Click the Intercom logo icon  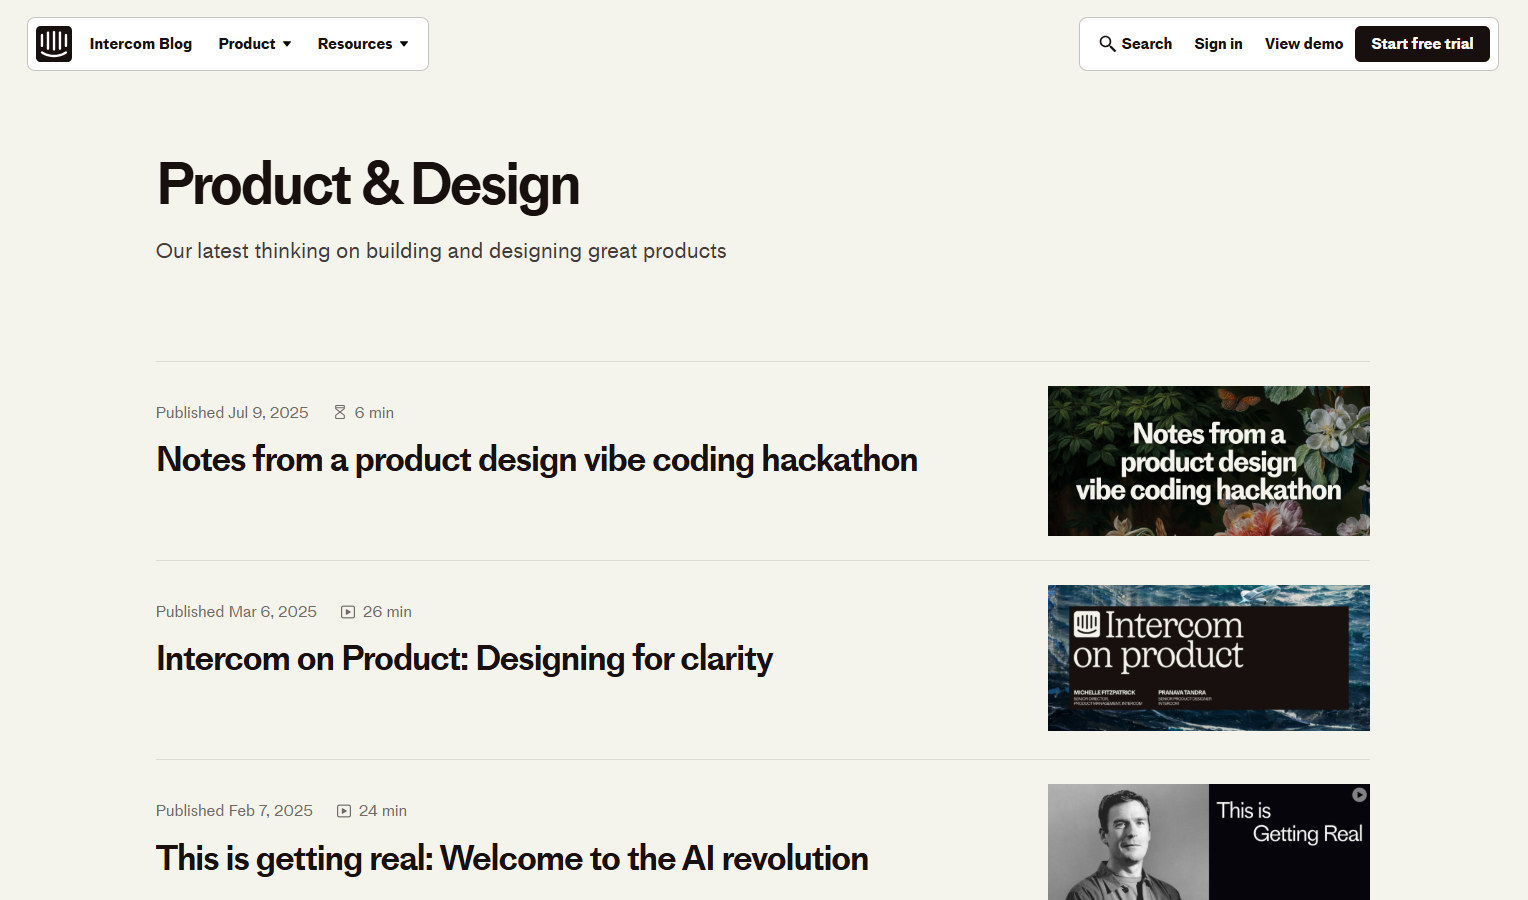tap(54, 44)
